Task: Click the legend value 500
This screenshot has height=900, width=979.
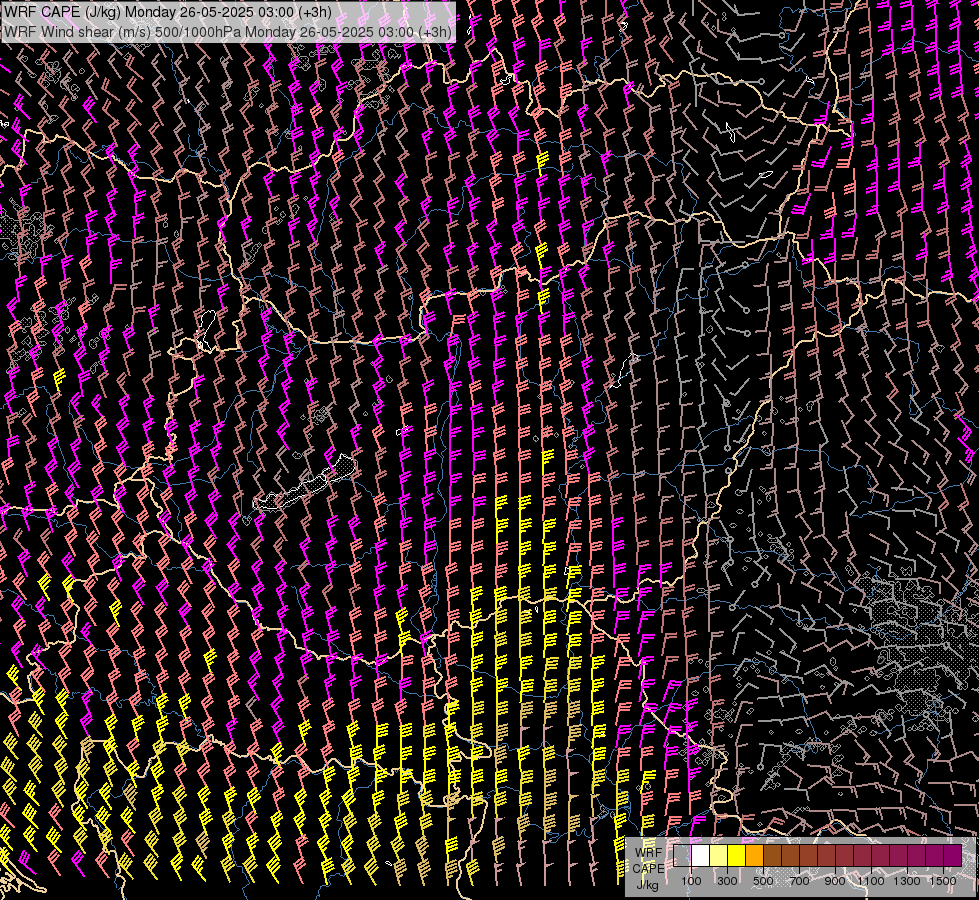Action: (x=764, y=881)
